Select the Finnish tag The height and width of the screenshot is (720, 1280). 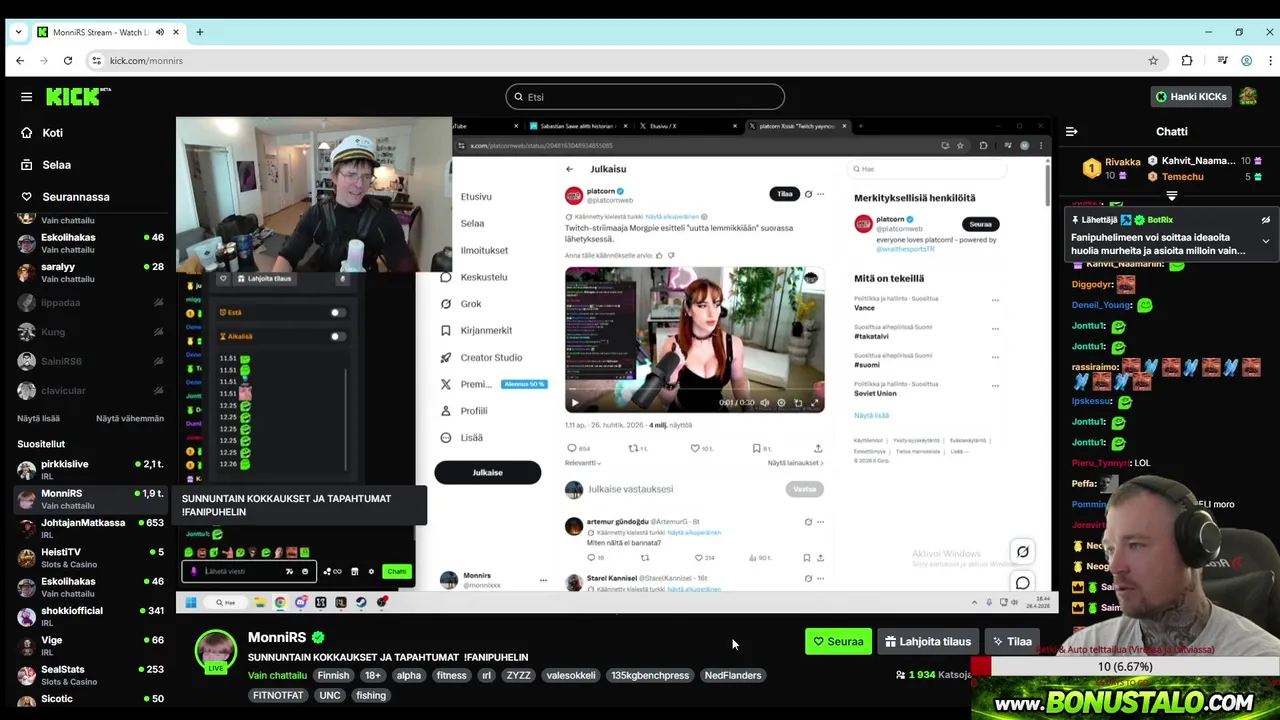coord(333,676)
